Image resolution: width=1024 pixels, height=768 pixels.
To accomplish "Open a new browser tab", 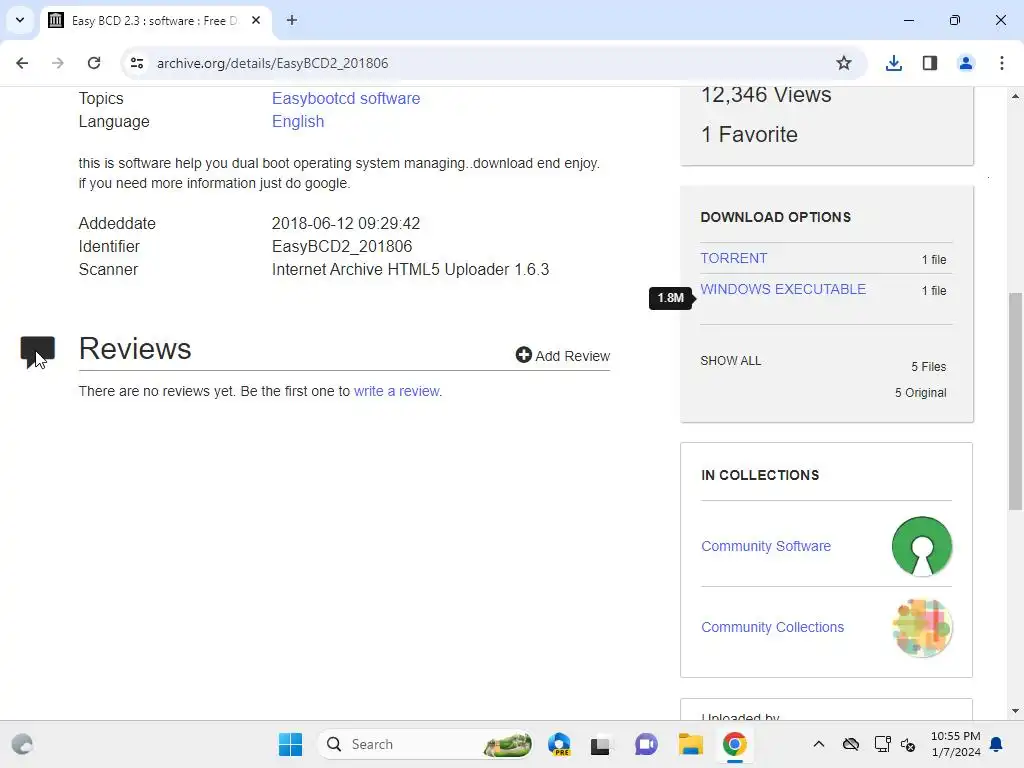I will [292, 20].
